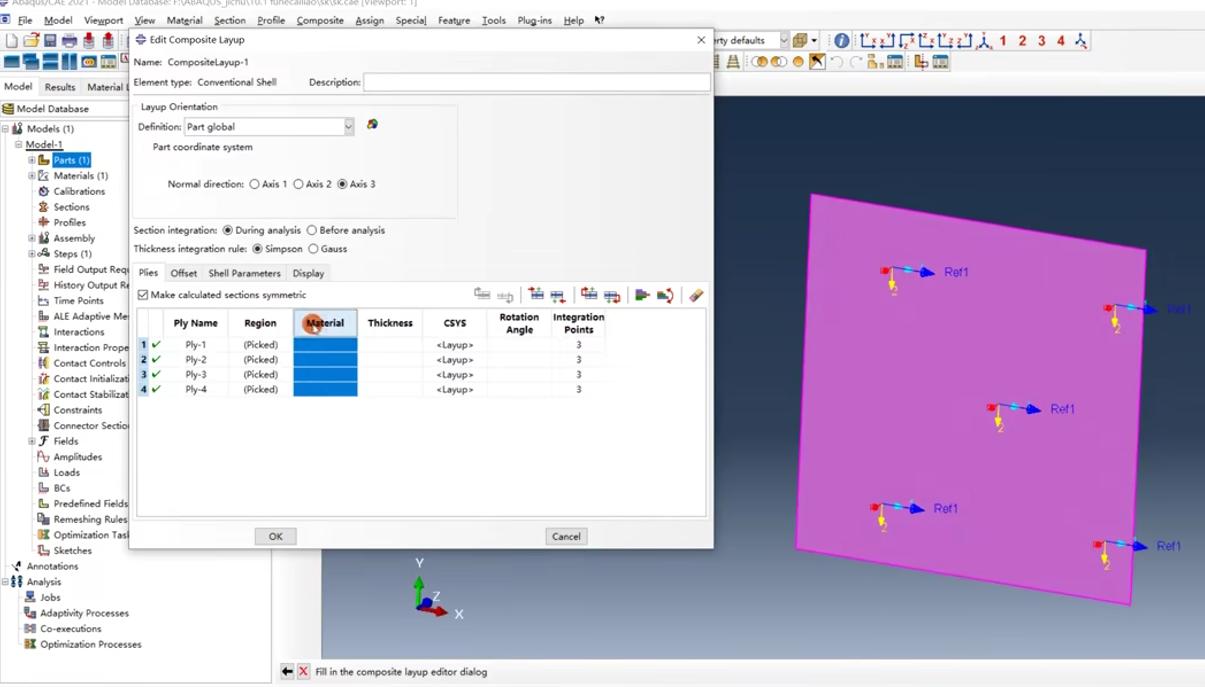The width and height of the screenshot is (1205, 687).
Task: Click the New Model Database icon
Action: (12, 41)
